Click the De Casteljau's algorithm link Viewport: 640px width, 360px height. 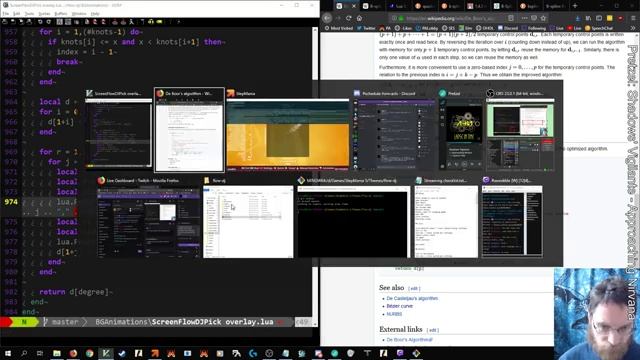coord(412,298)
